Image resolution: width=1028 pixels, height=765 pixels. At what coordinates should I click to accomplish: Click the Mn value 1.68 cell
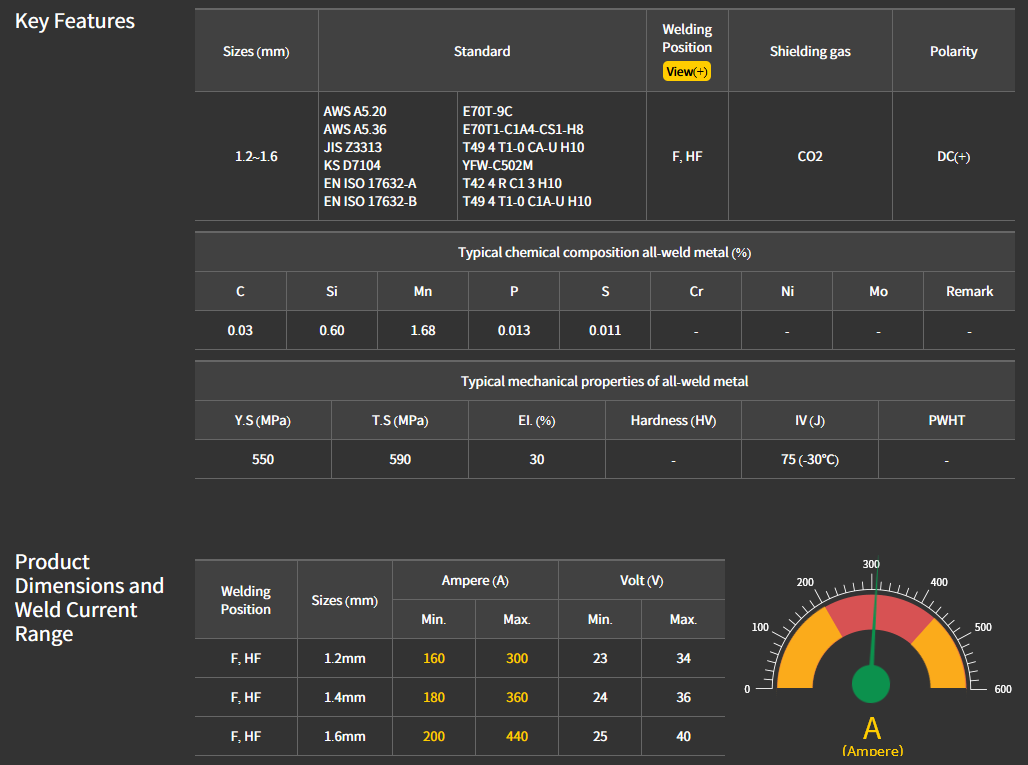[423, 330]
